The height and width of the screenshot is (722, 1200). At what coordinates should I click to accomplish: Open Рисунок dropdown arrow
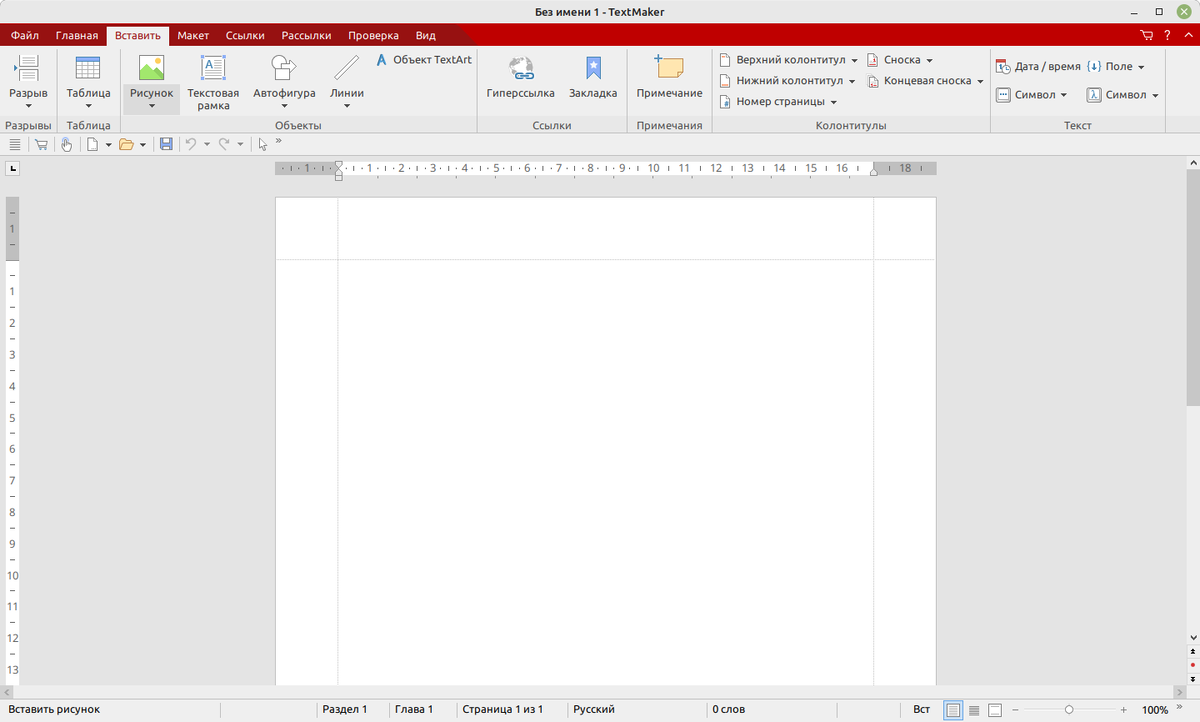pos(152,106)
